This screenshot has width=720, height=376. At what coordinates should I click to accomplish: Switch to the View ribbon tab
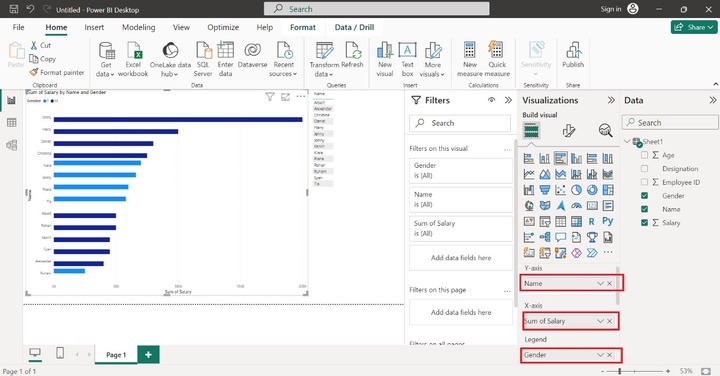tap(181, 28)
